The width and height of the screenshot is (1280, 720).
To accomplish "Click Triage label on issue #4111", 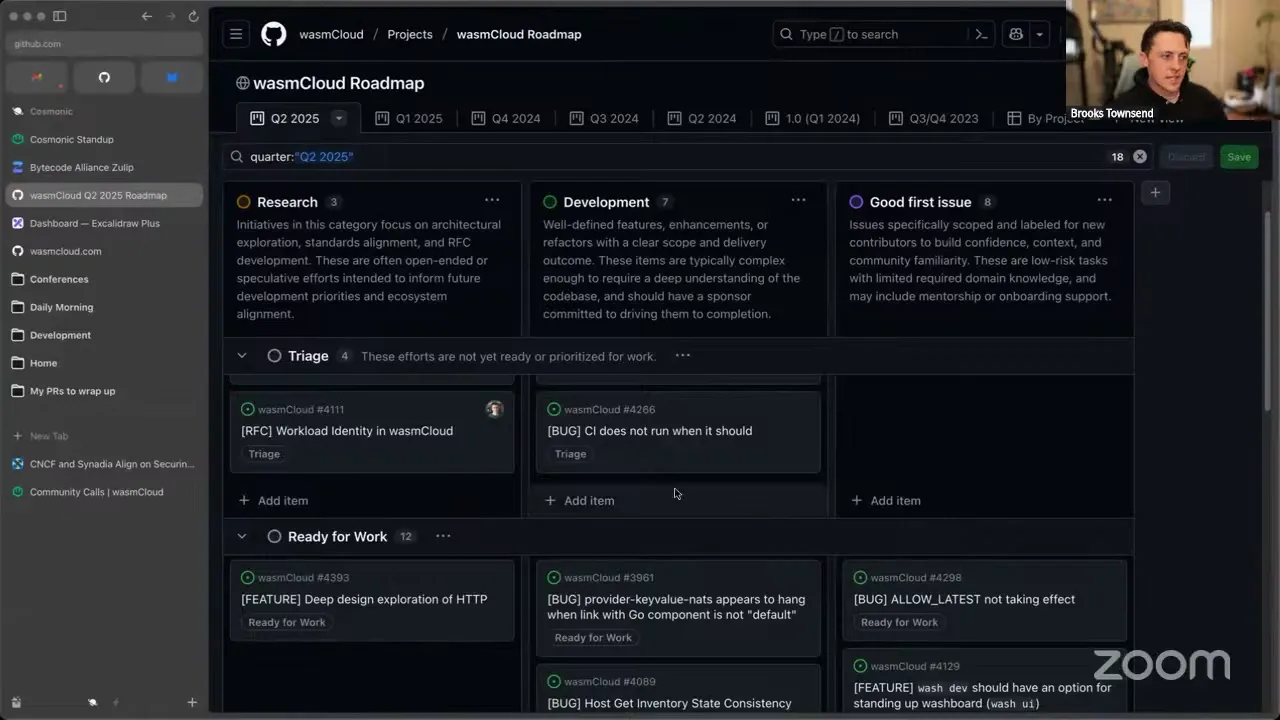I will pos(264,454).
